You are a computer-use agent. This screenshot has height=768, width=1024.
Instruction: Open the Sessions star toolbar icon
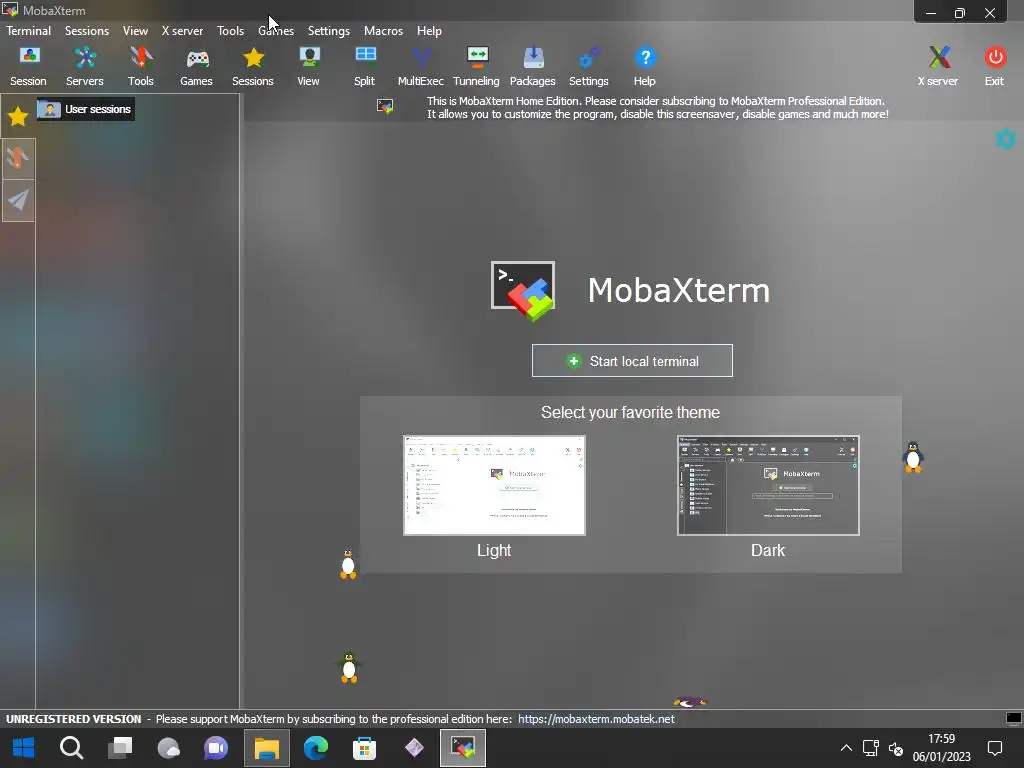click(253, 67)
